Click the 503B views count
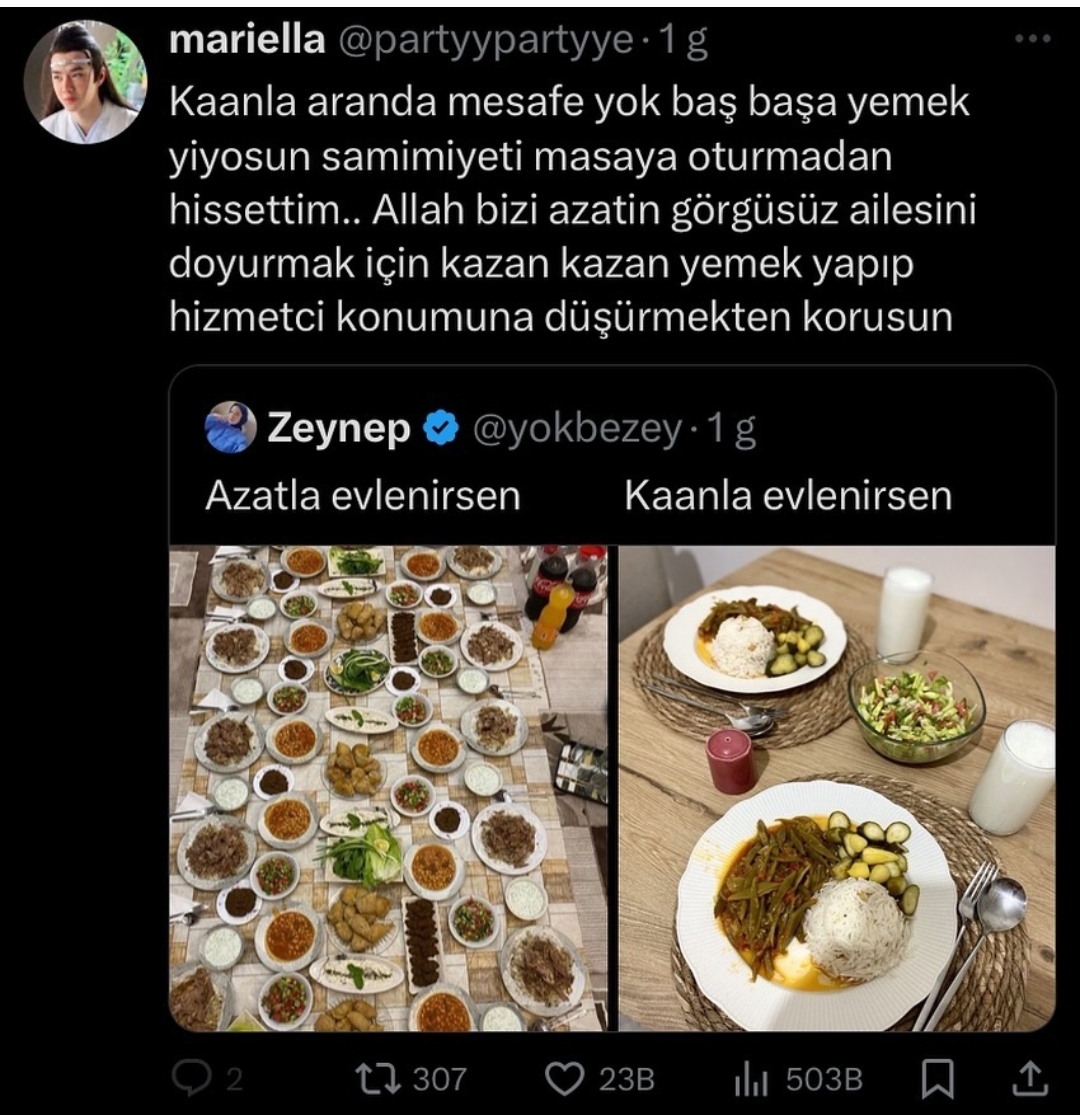Viewport: 1080px width, 1115px height. tap(823, 1078)
